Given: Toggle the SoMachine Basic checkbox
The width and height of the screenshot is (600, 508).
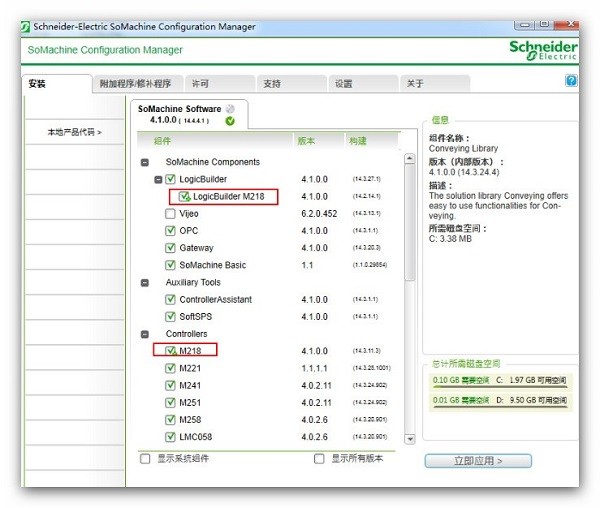Looking at the screenshot, I should (x=170, y=265).
